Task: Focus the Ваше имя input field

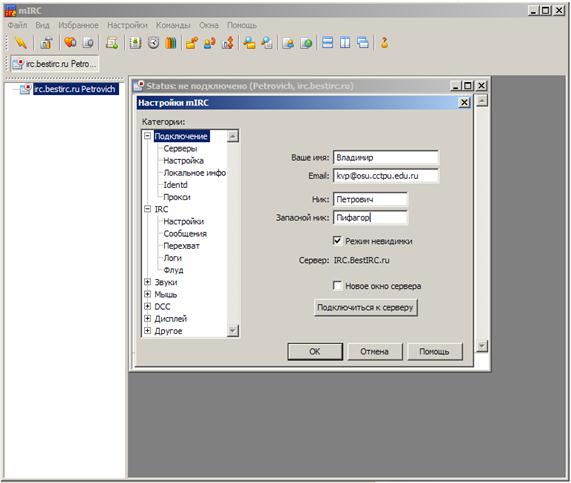Action: [x=386, y=157]
